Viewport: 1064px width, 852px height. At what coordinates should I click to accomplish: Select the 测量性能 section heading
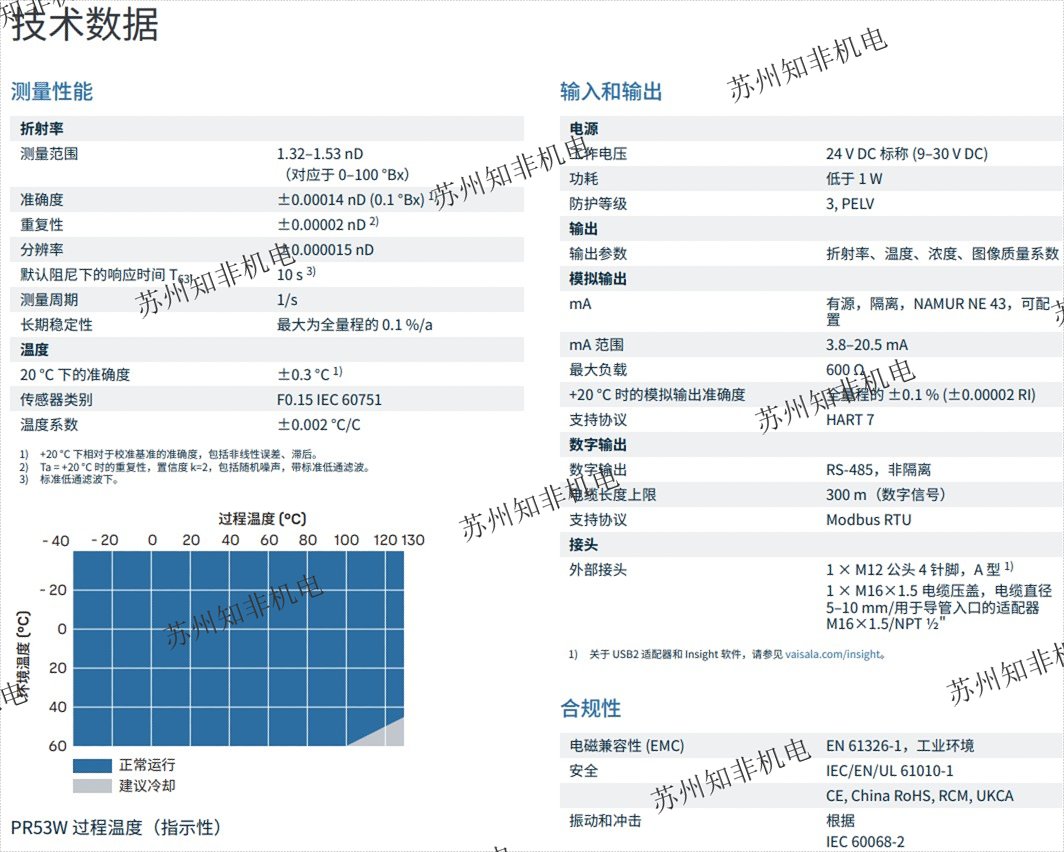coord(52,92)
